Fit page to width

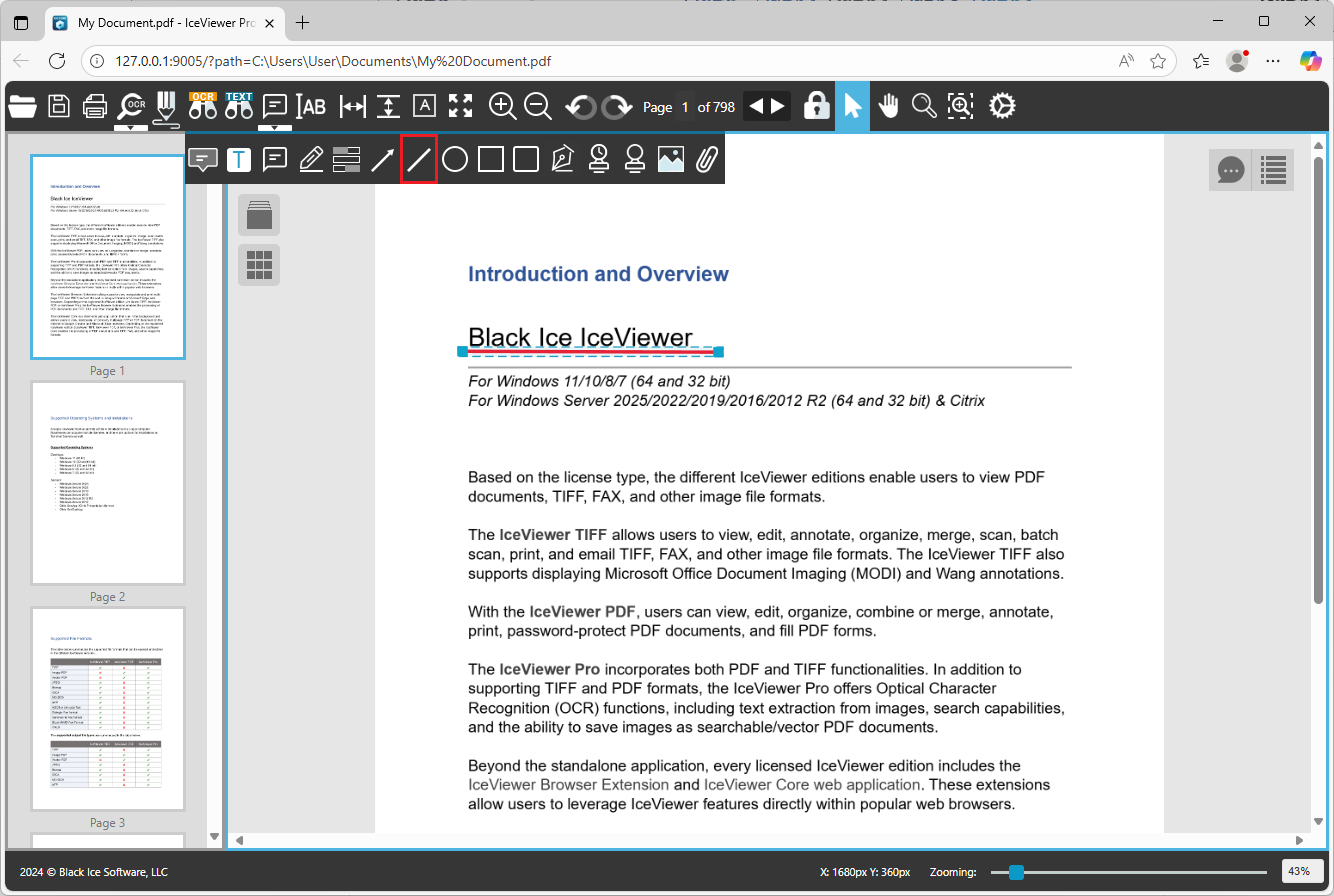(353, 106)
